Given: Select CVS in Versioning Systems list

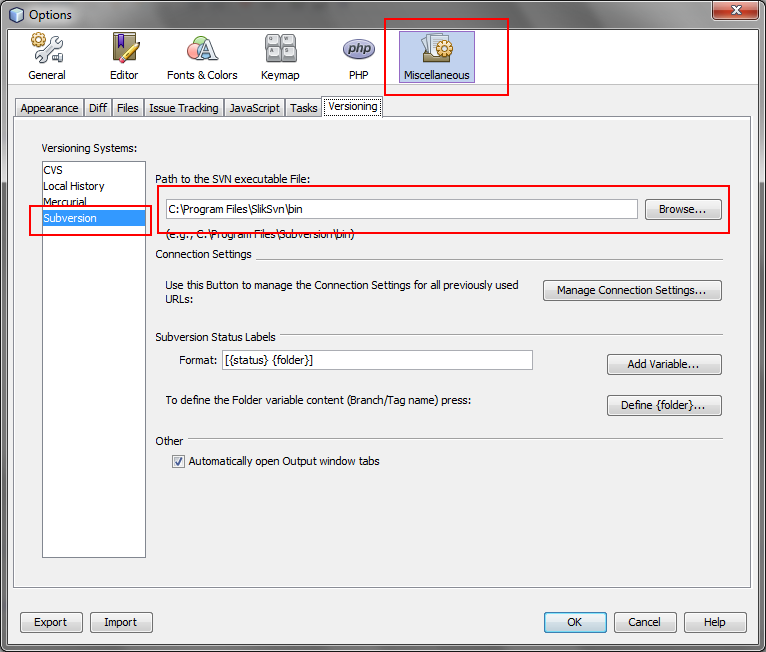Looking at the screenshot, I should [53, 170].
